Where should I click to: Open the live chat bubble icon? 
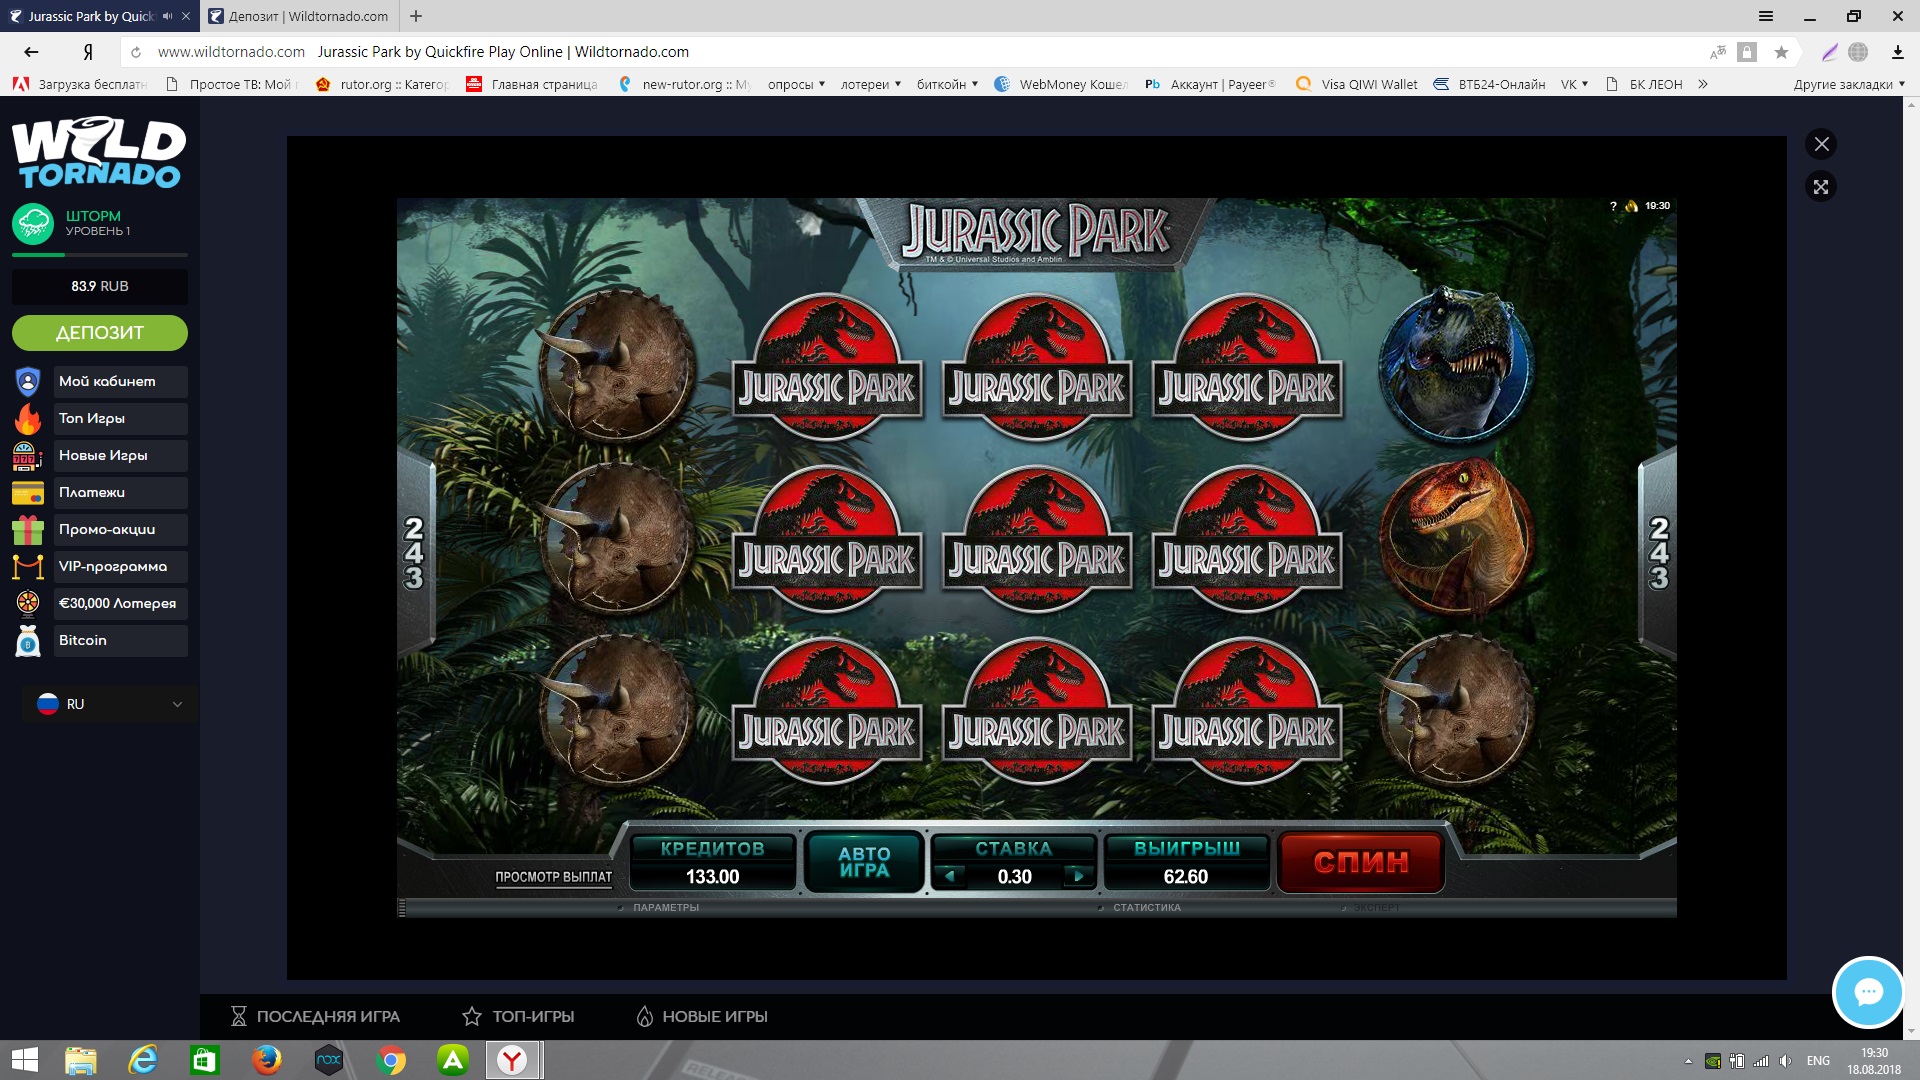tap(1867, 992)
